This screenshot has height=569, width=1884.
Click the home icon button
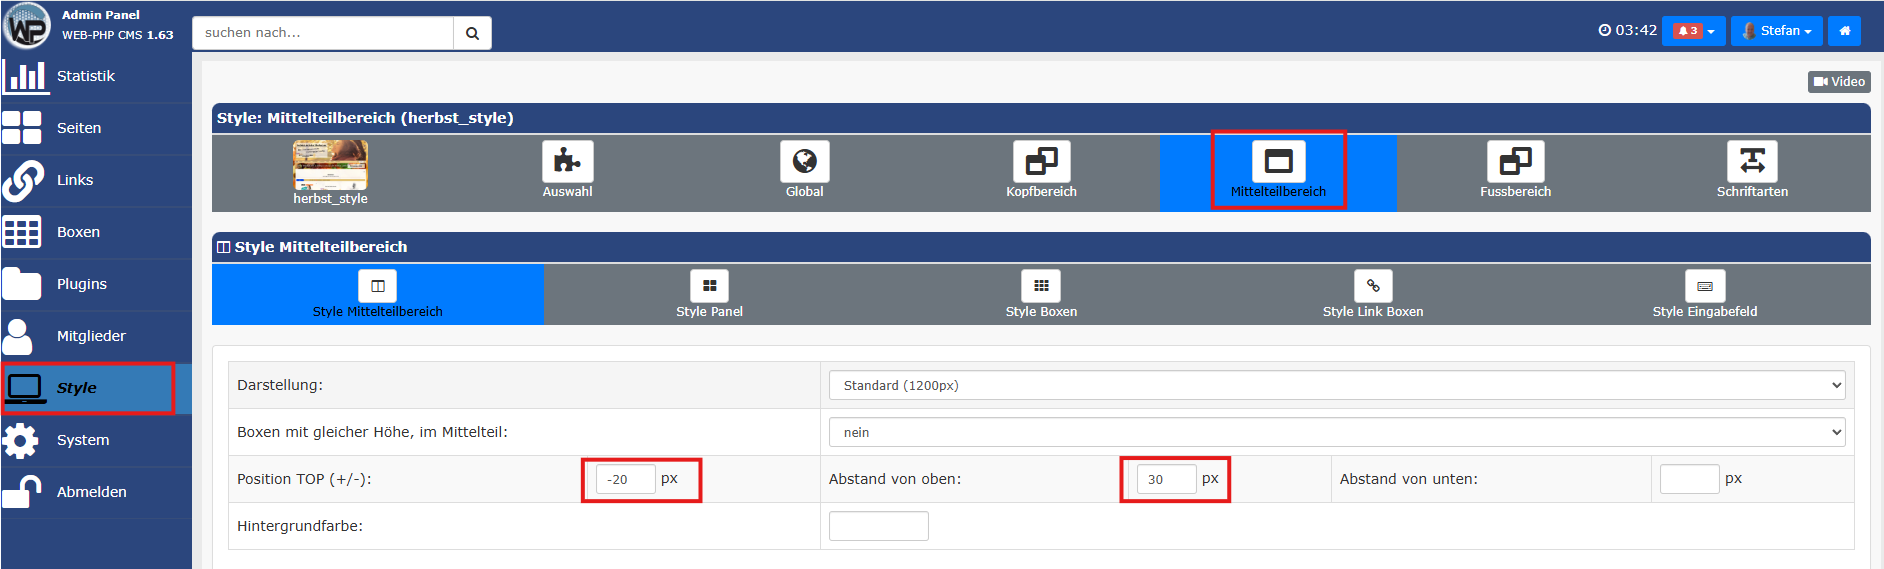tap(1844, 31)
